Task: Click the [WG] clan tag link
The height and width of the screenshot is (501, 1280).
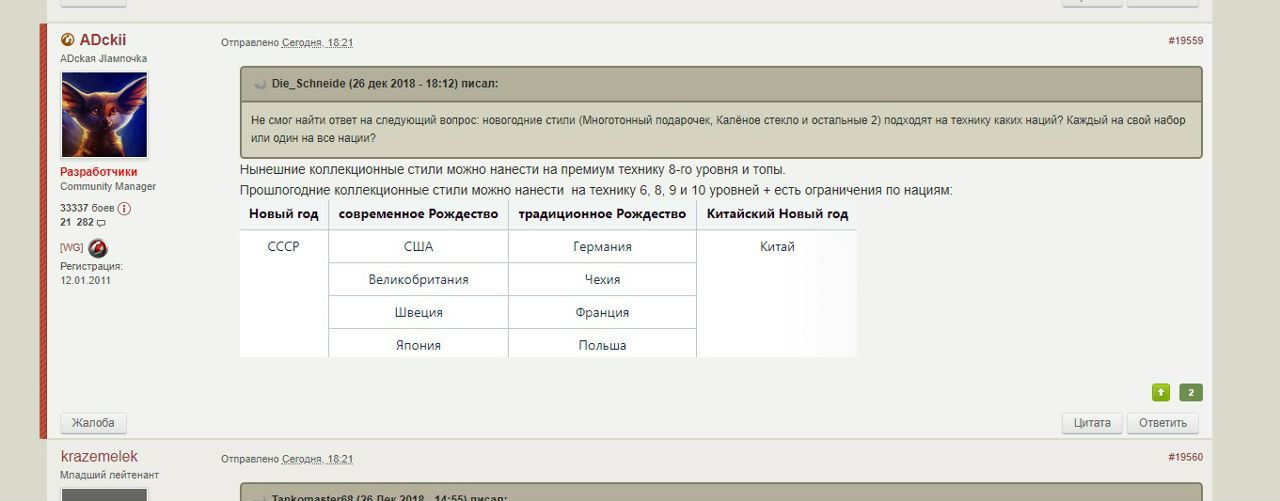Action: (72, 248)
